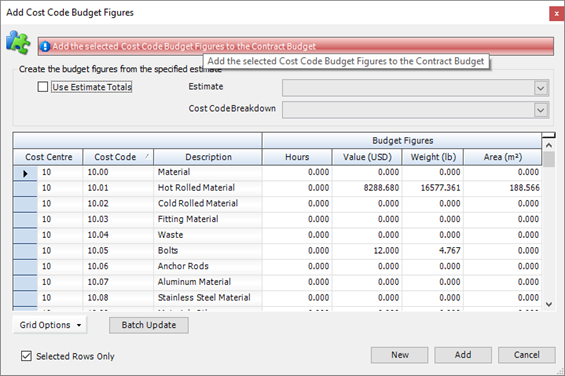Select the row indicator arrow for Material row

click(x=25, y=173)
